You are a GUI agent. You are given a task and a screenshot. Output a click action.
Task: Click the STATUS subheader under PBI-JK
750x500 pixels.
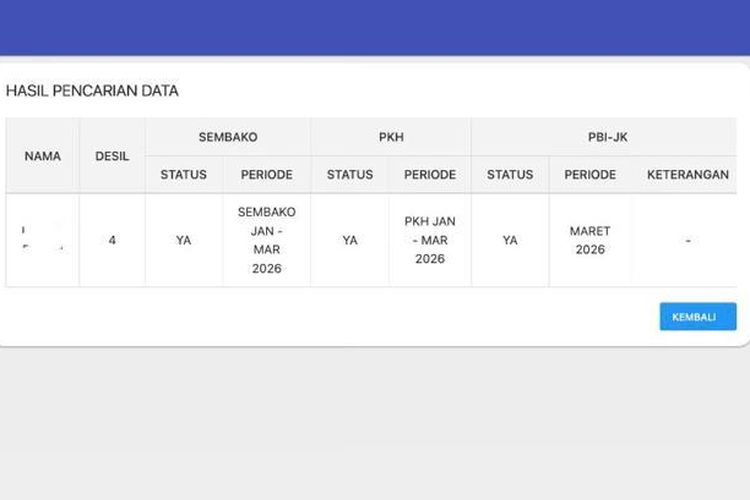[x=510, y=174]
